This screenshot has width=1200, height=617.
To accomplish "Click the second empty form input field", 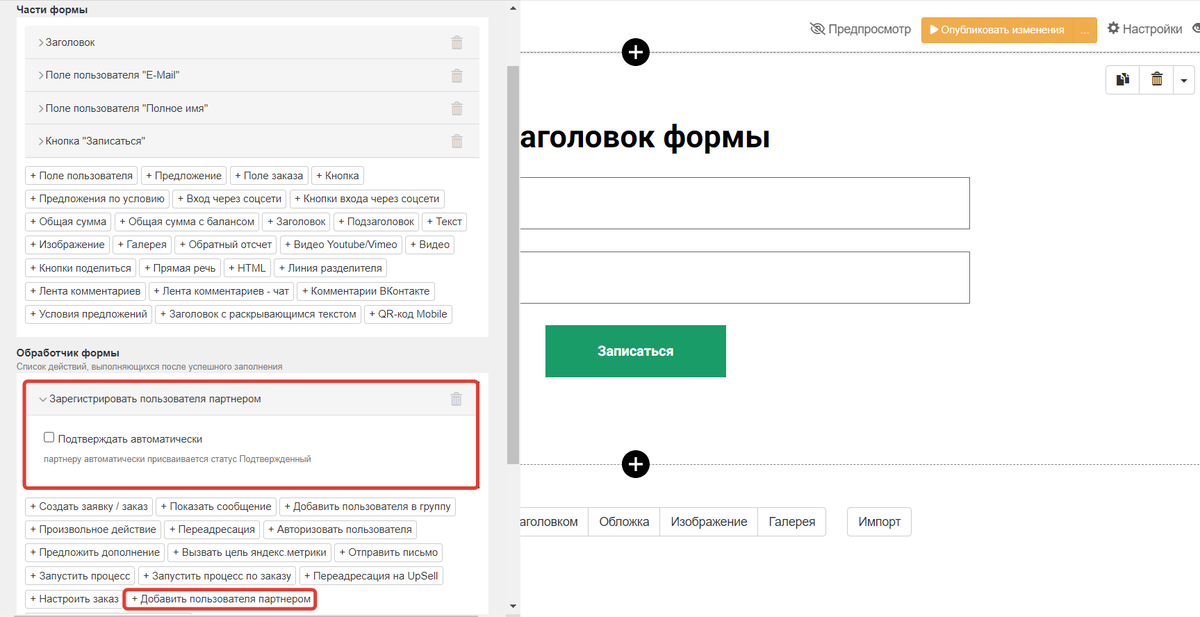I will click(744, 277).
